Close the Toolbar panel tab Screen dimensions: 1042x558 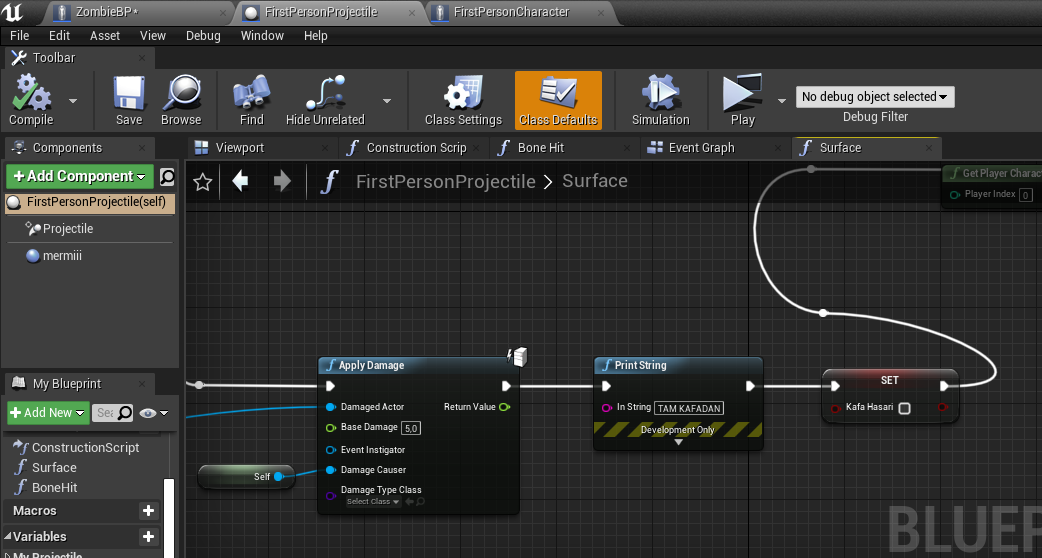pyautogui.click(x=142, y=58)
